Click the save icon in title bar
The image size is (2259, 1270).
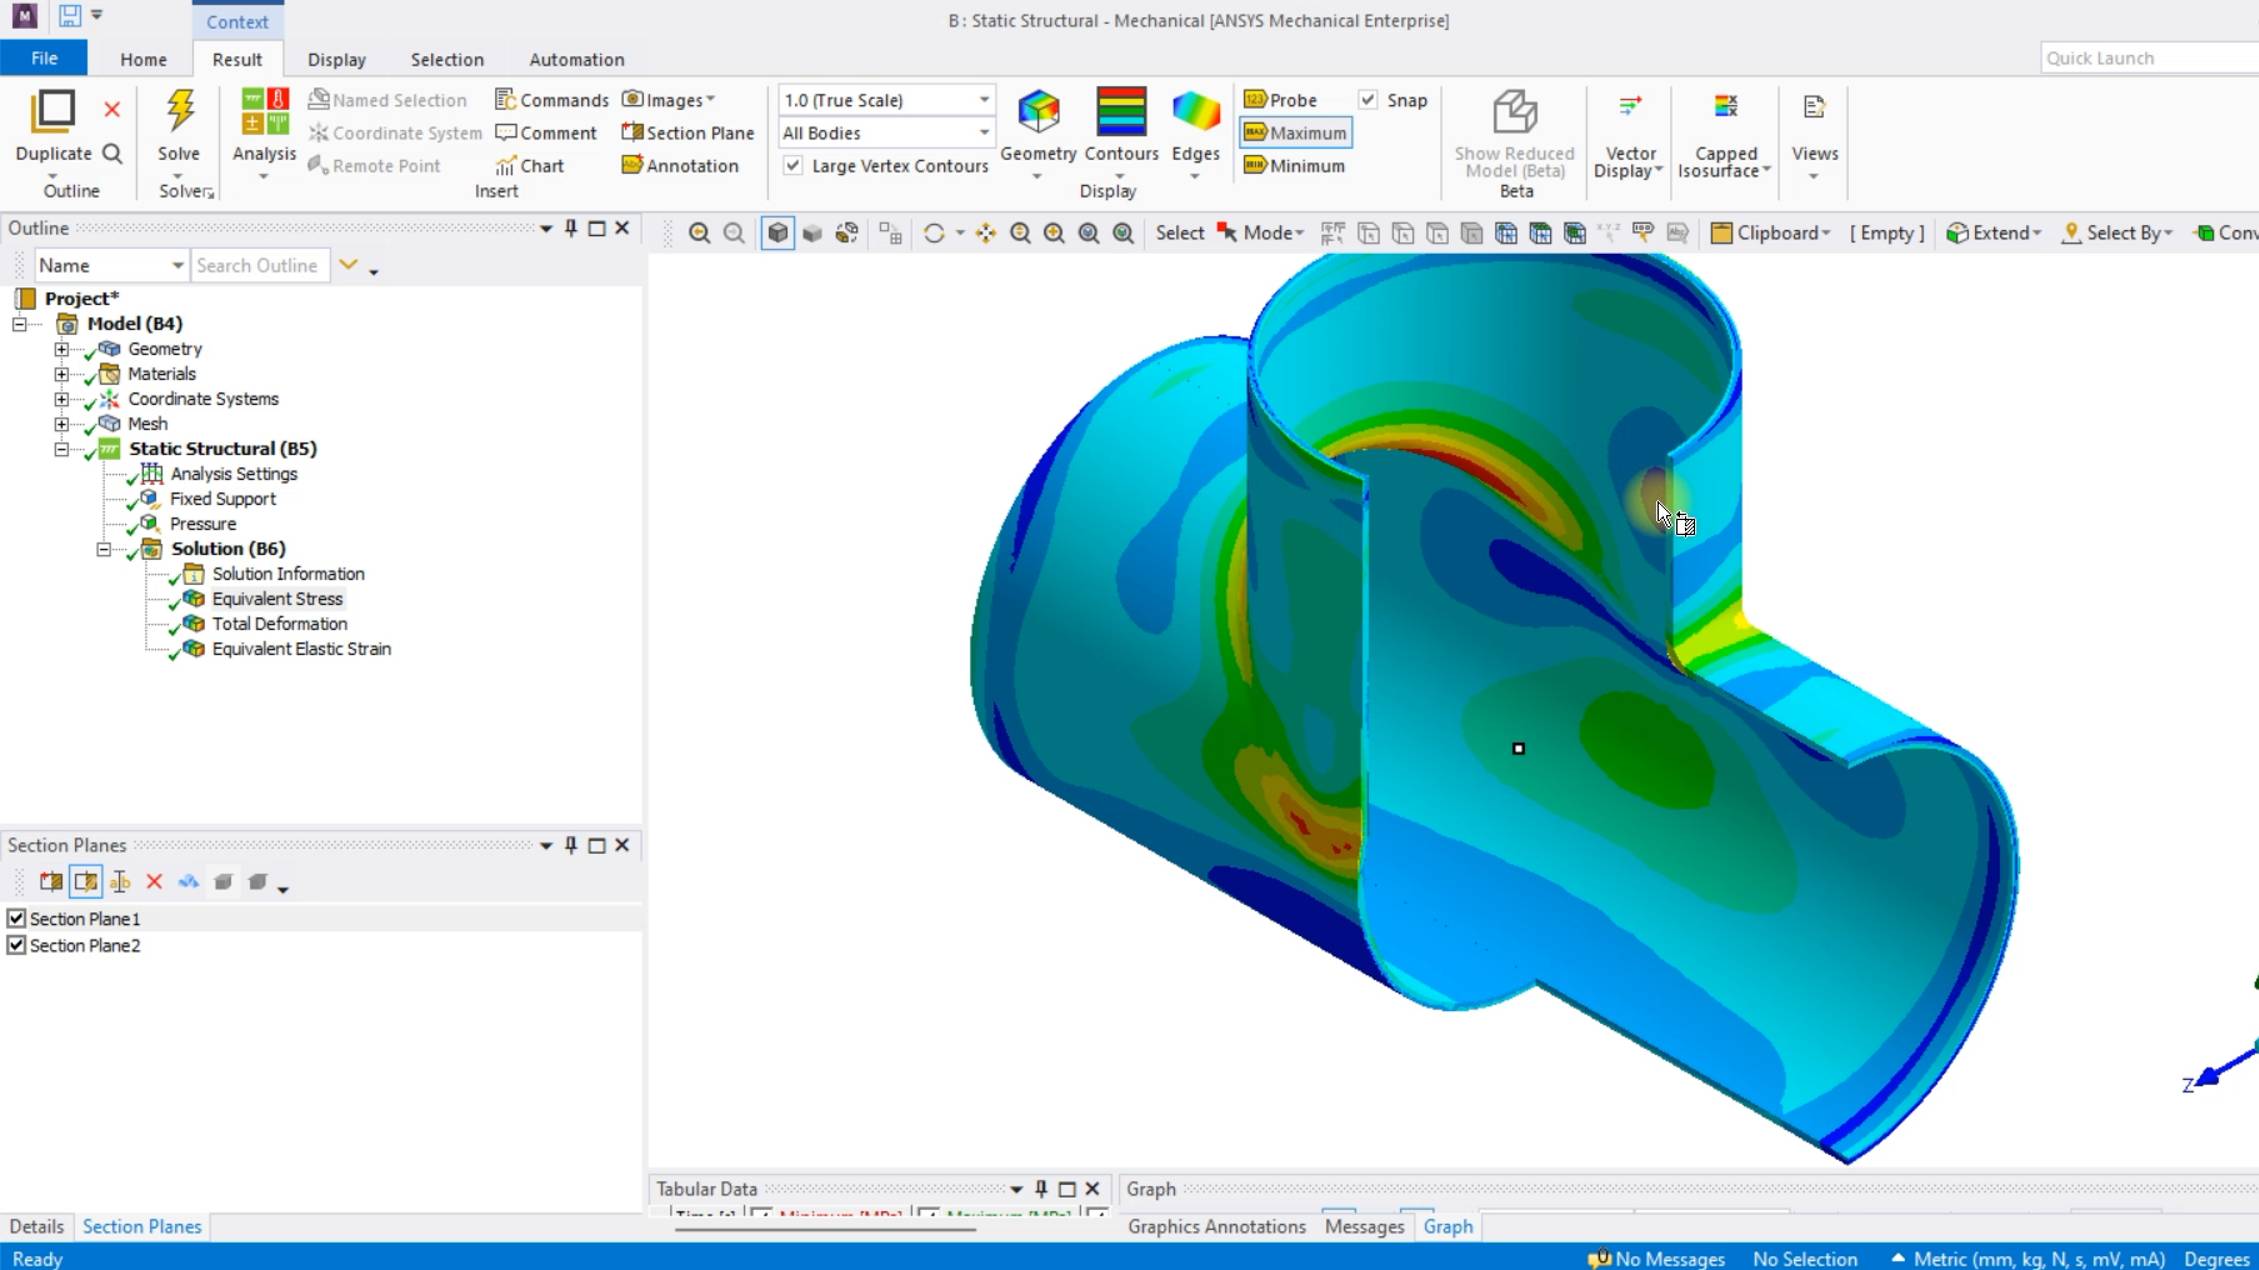click(x=69, y=15)
